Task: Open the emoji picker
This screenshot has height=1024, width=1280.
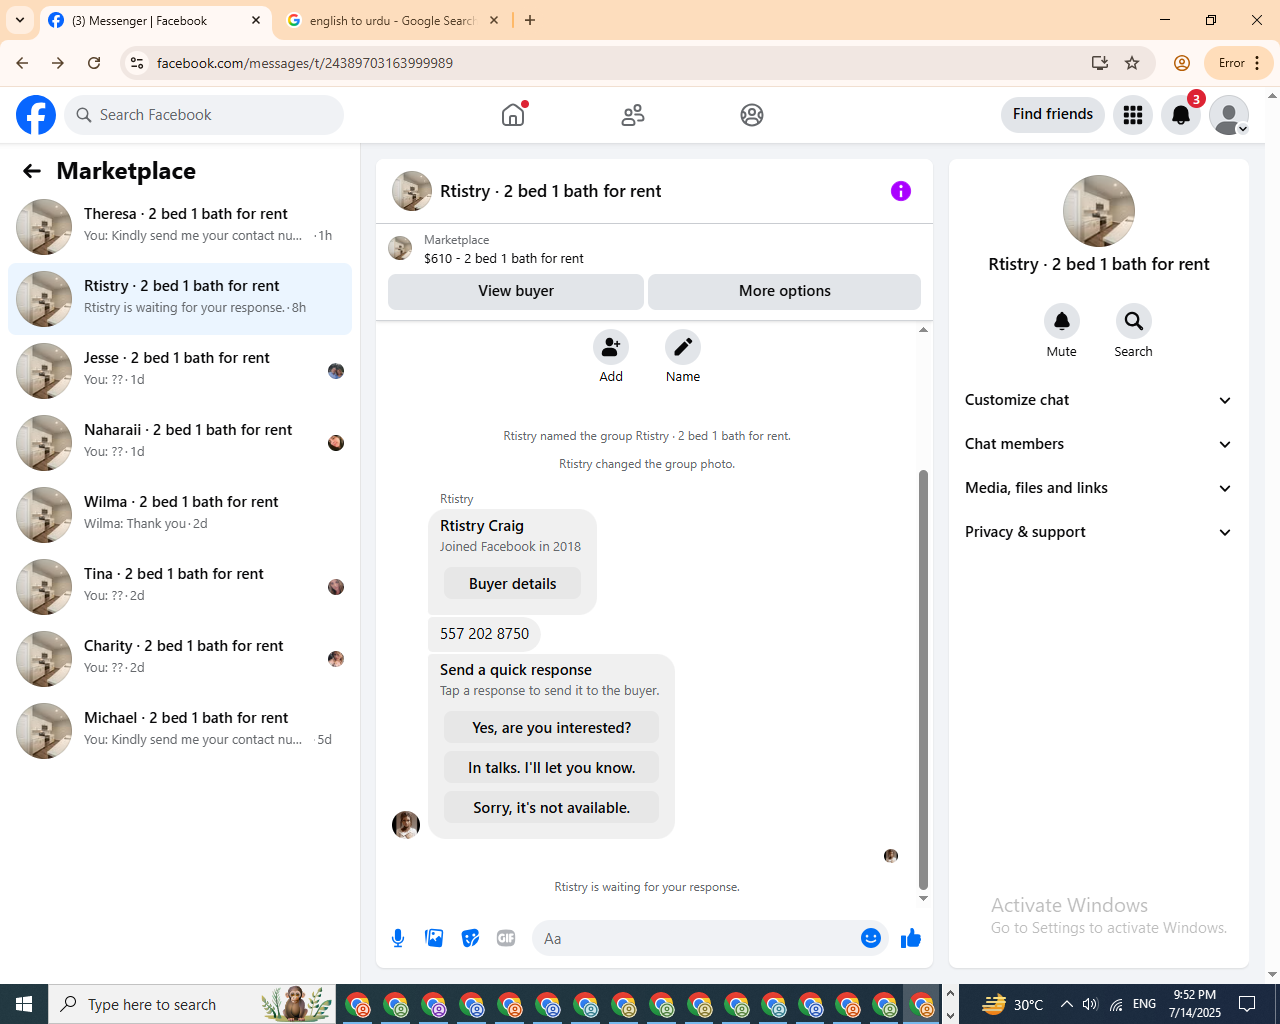Action: click(x=871, y=938)
